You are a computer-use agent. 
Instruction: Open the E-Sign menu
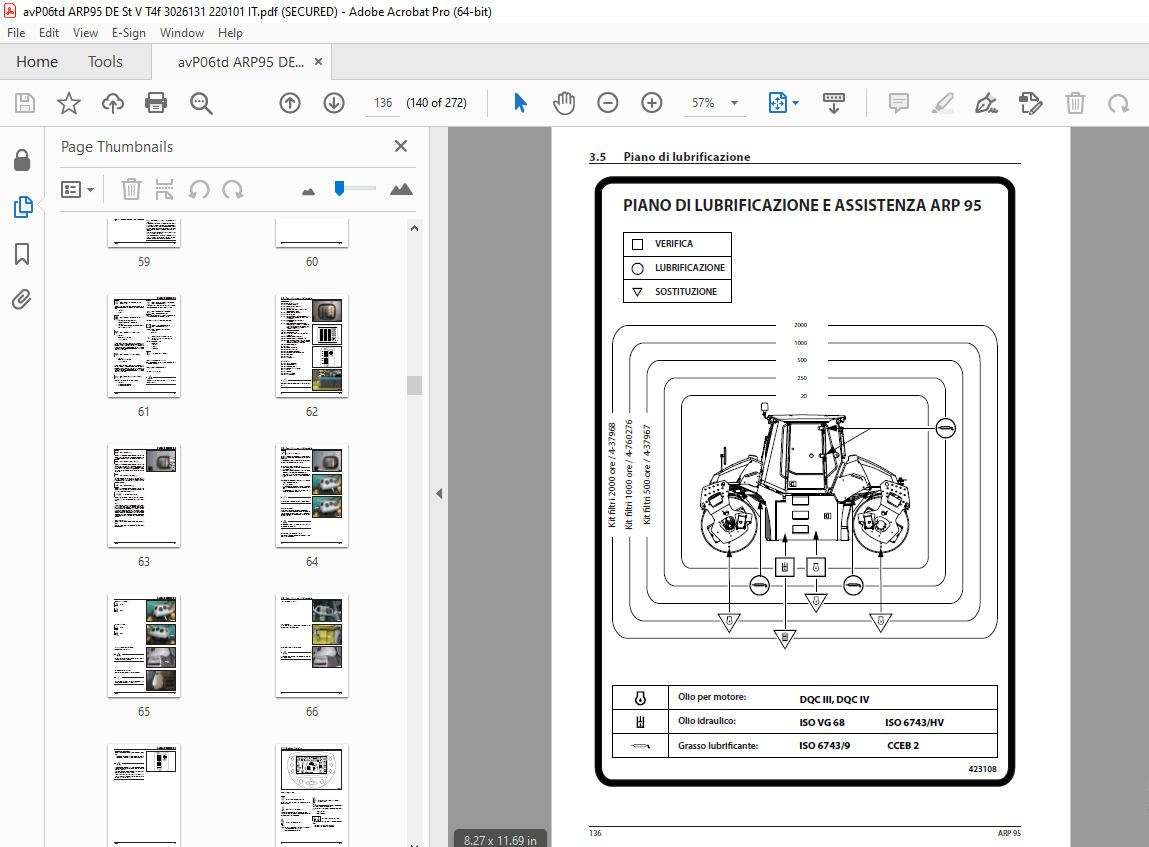pos(129,33)
